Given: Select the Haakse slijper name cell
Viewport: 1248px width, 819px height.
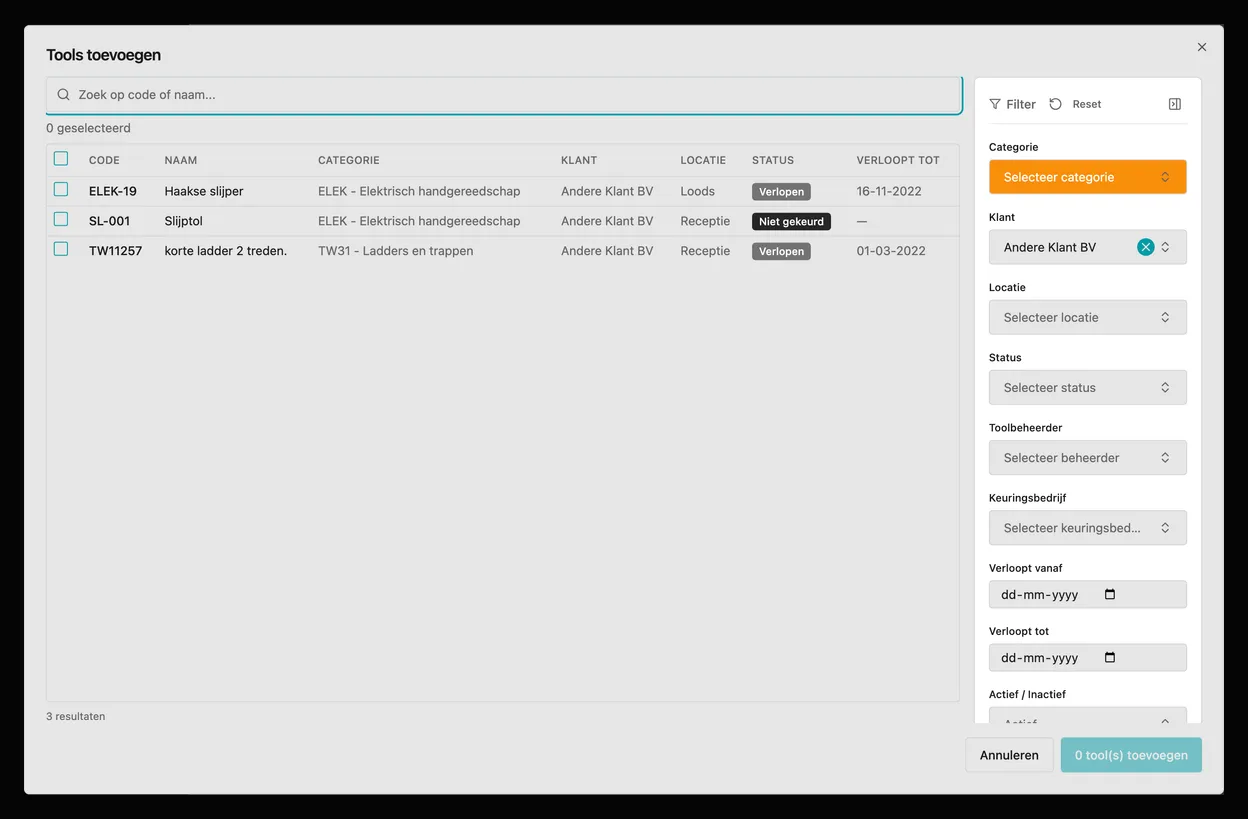Looking at the screenshot, I should pyautogui.click(x=204, y=191).
